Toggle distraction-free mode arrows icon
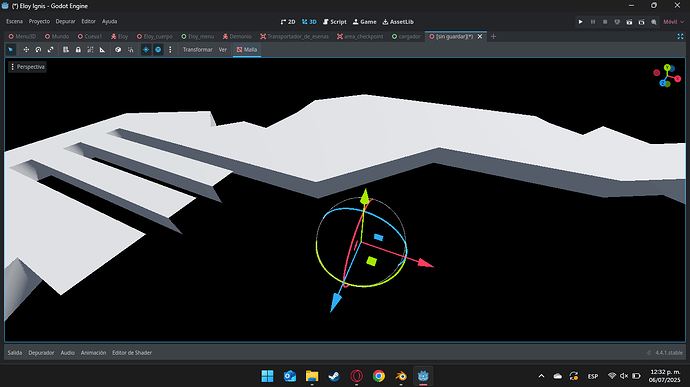 coord(680,37)
